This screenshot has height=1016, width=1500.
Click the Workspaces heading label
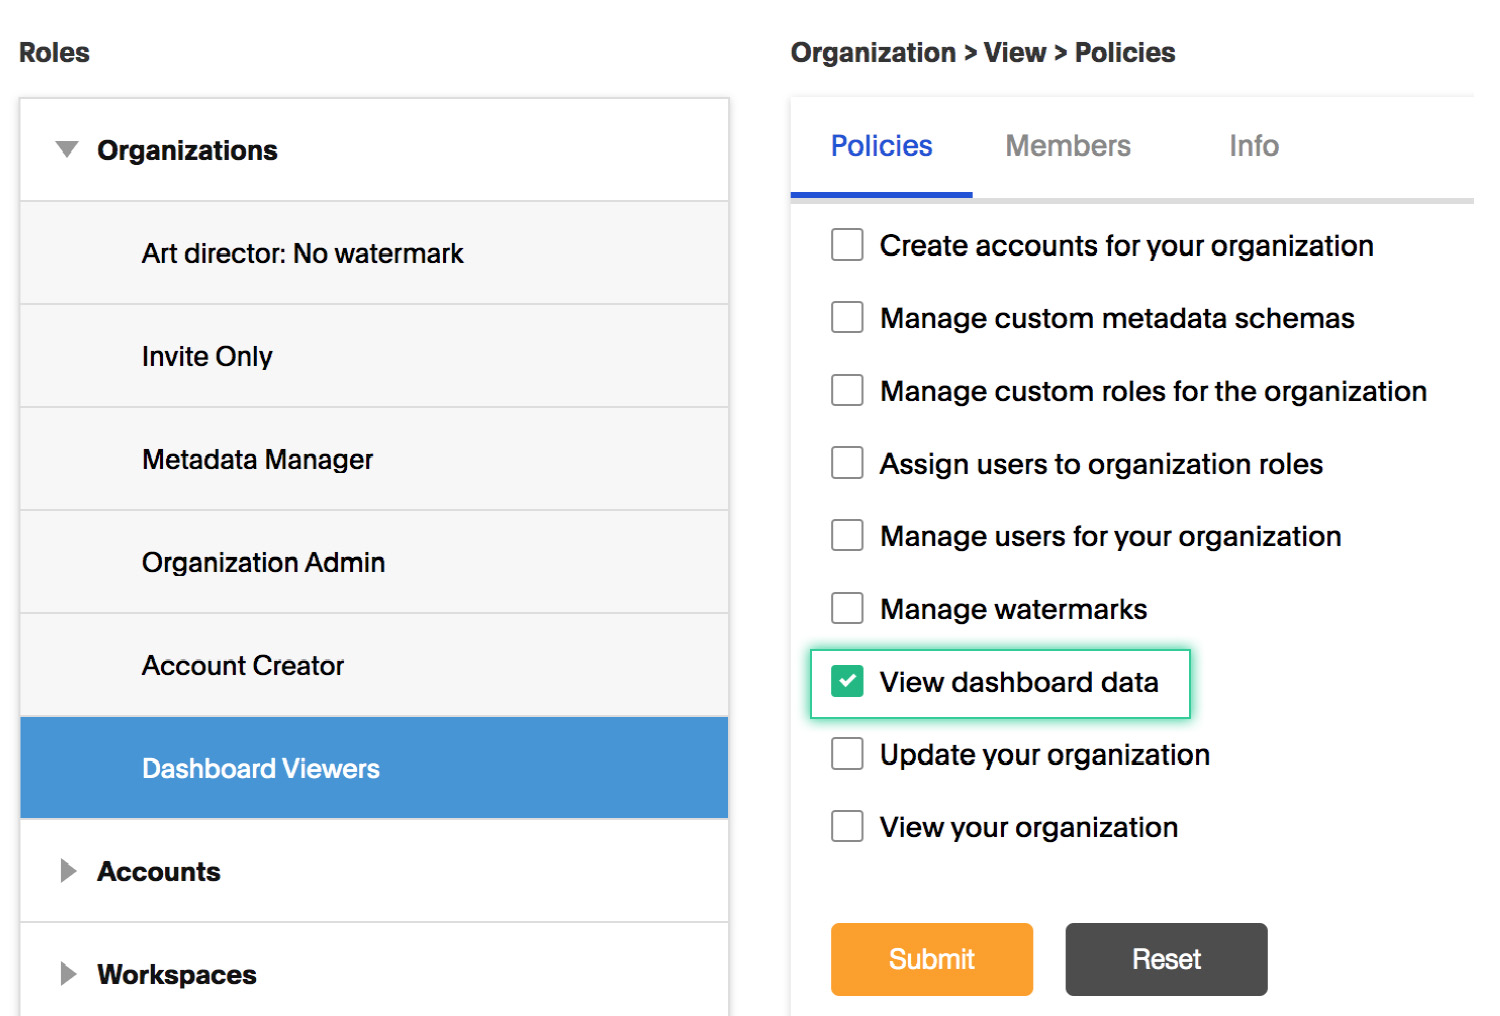click(x=177, y=974)
